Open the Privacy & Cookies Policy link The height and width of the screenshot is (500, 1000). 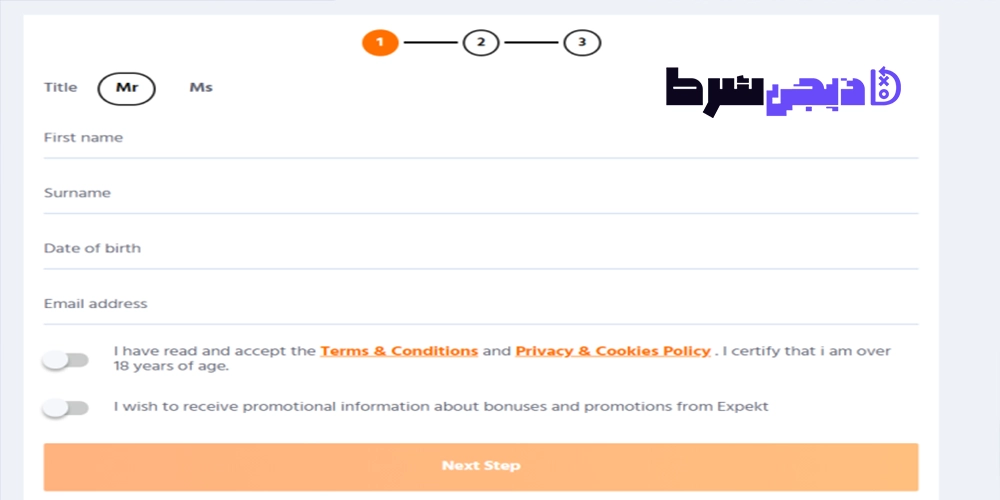click(x=613, y=351)
